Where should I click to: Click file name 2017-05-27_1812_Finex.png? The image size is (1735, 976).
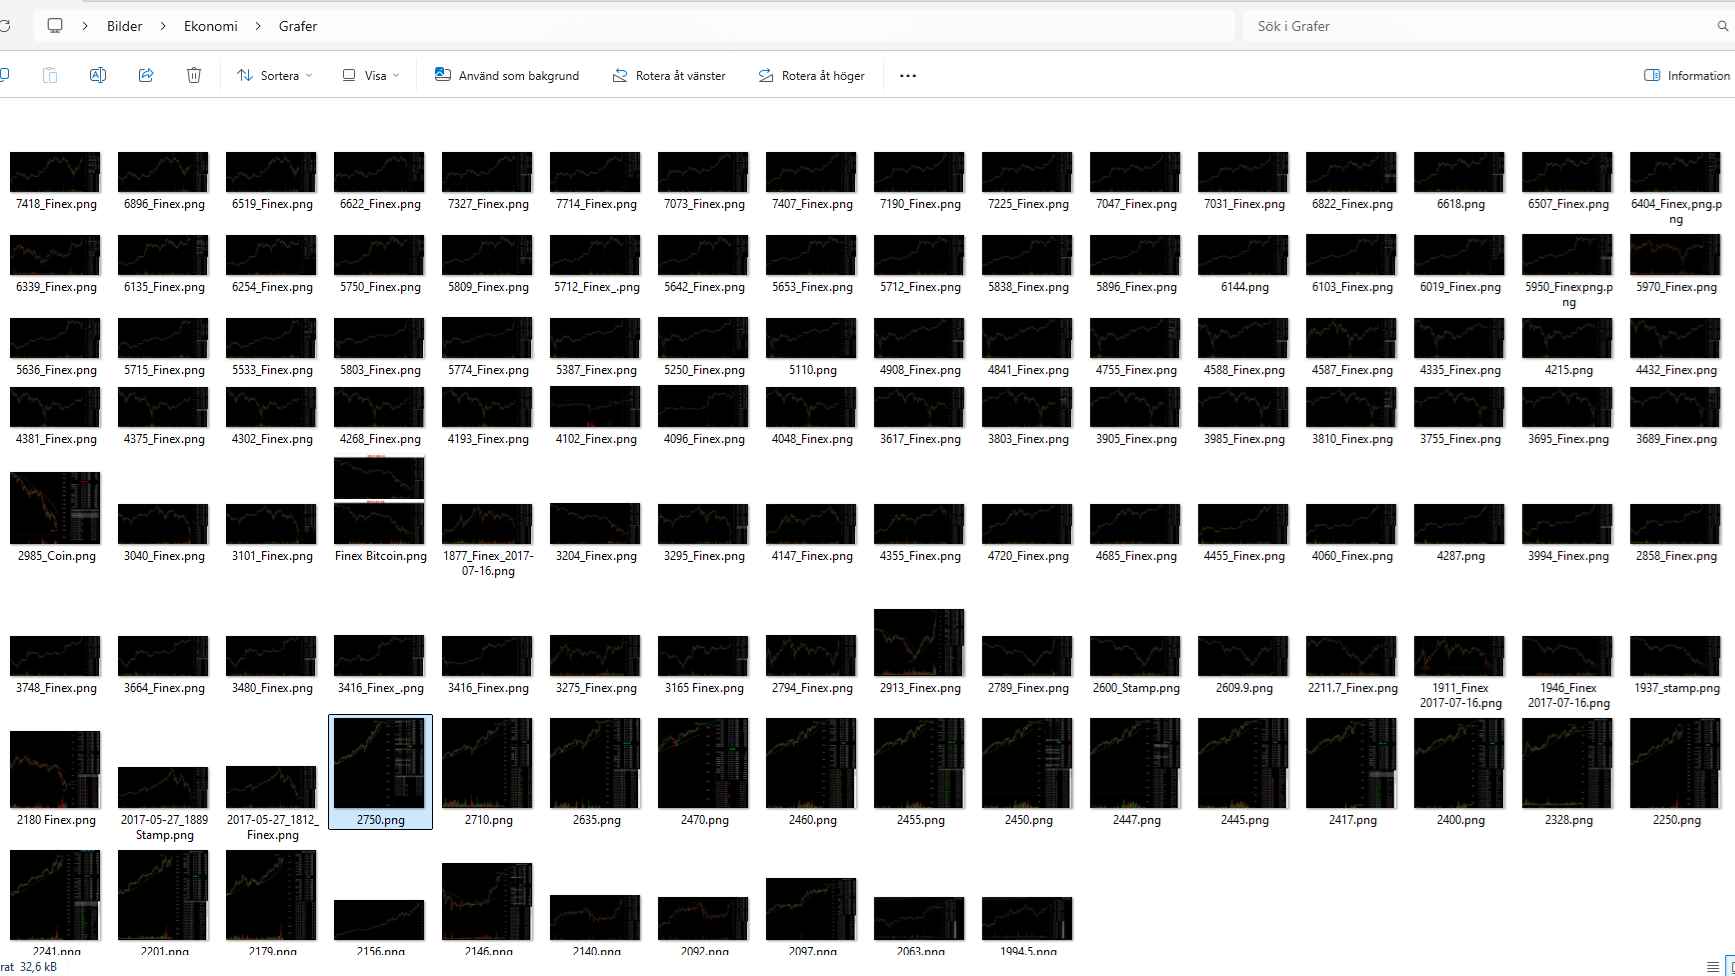(272, 827)
